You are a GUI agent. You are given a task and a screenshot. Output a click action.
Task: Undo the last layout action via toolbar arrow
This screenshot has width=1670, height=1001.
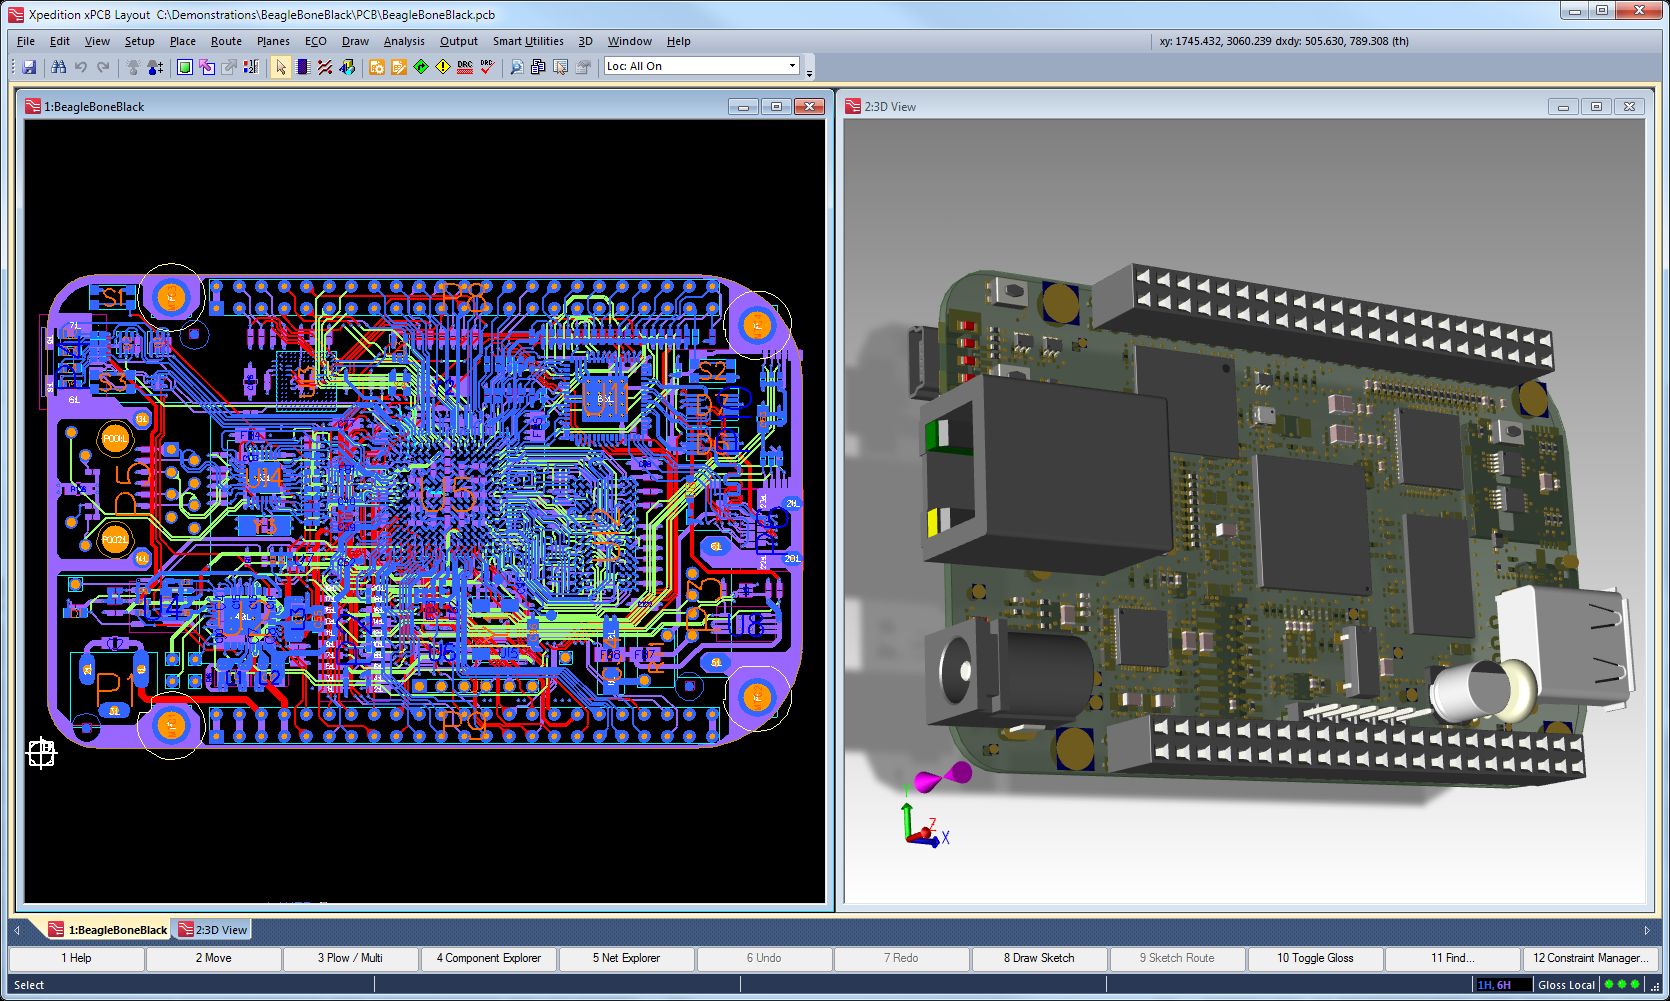[79, 67]
